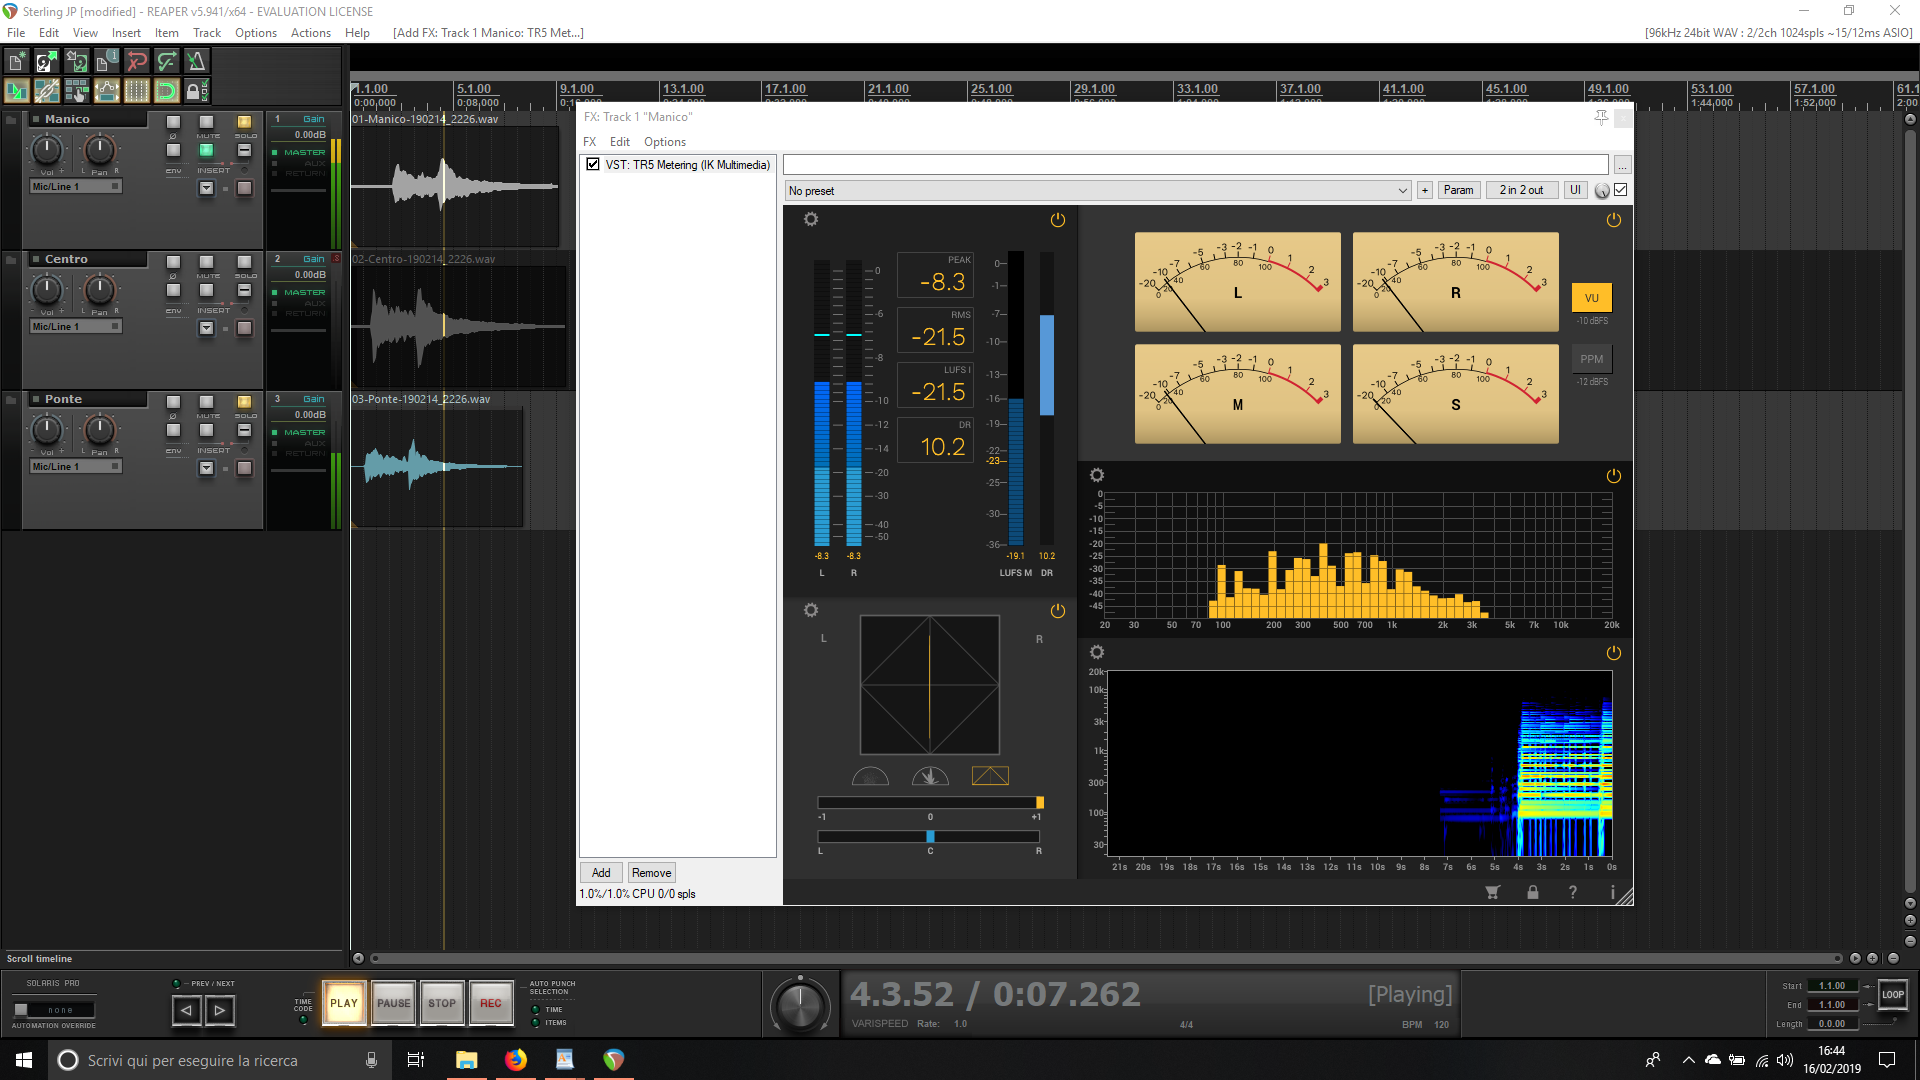This screenshot has width=1920, height=1080.
Task: Select the PPM meter mode button
Action: (x=1591, y=359)
